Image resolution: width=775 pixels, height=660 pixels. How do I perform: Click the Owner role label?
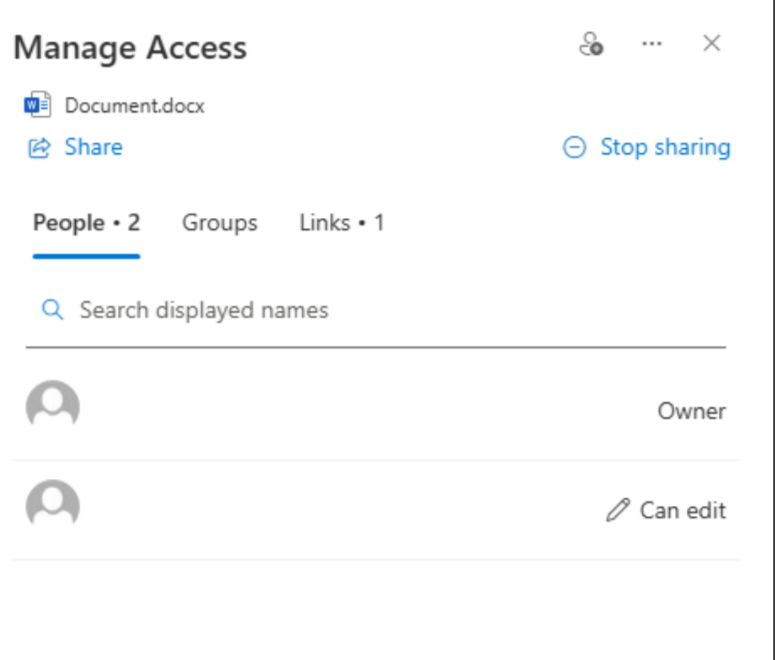[x=691, y=411]
